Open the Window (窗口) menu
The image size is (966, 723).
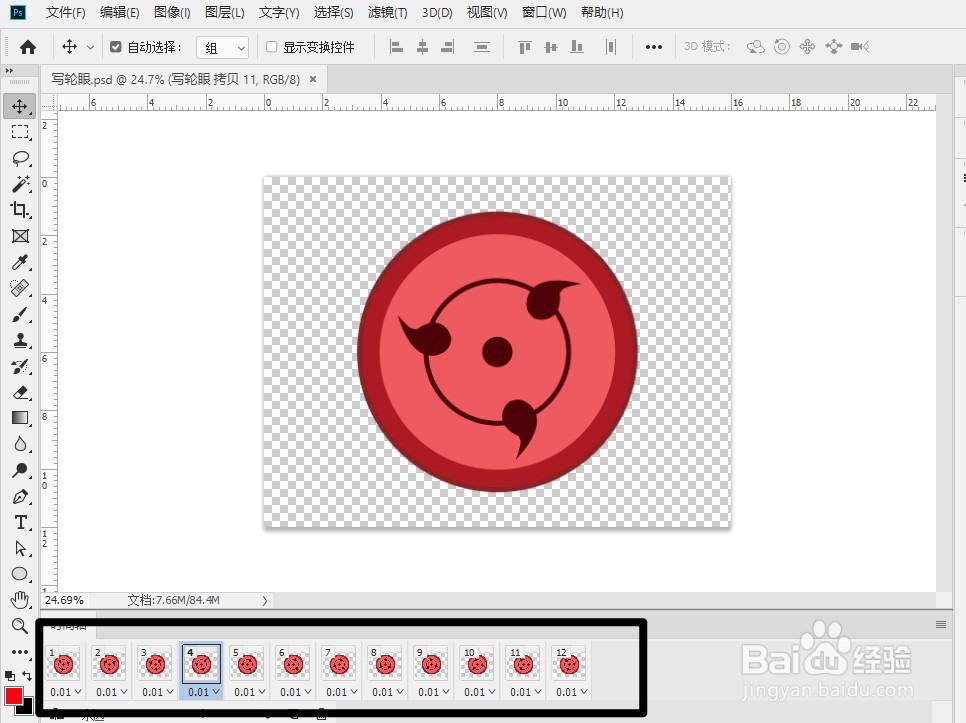pos(543,12)
